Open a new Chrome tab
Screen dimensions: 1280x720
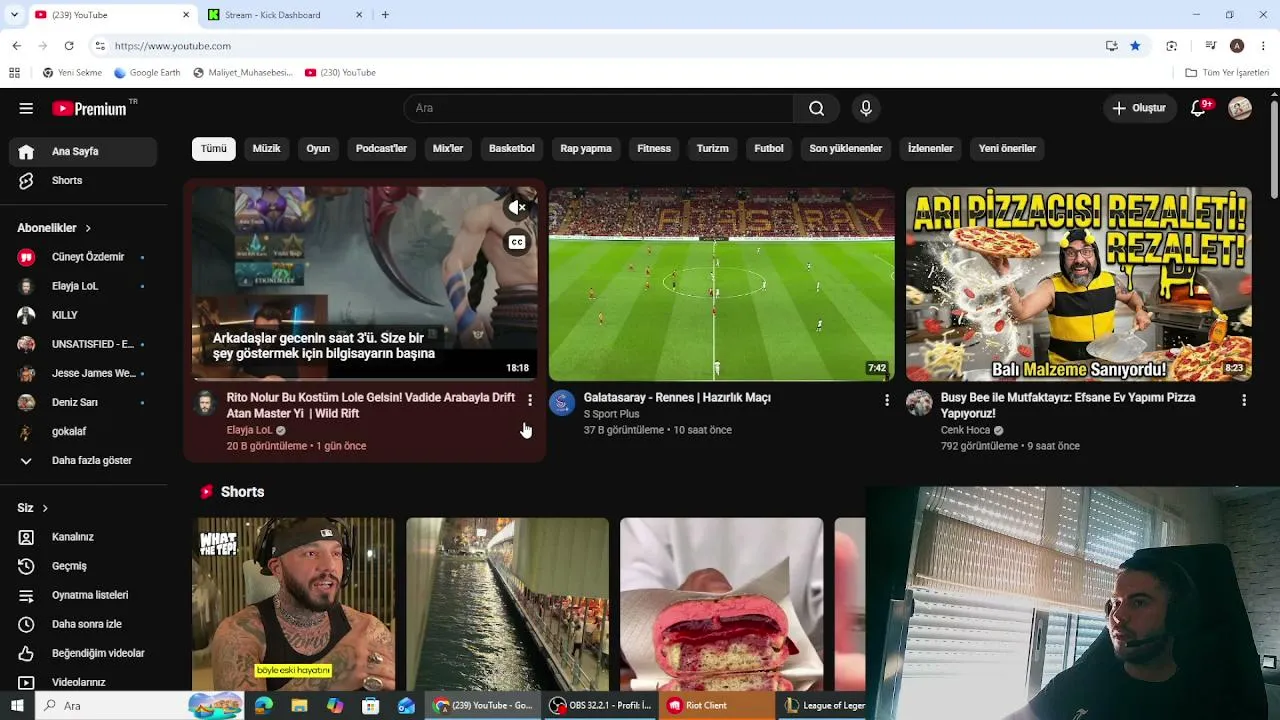click(385, 15)
